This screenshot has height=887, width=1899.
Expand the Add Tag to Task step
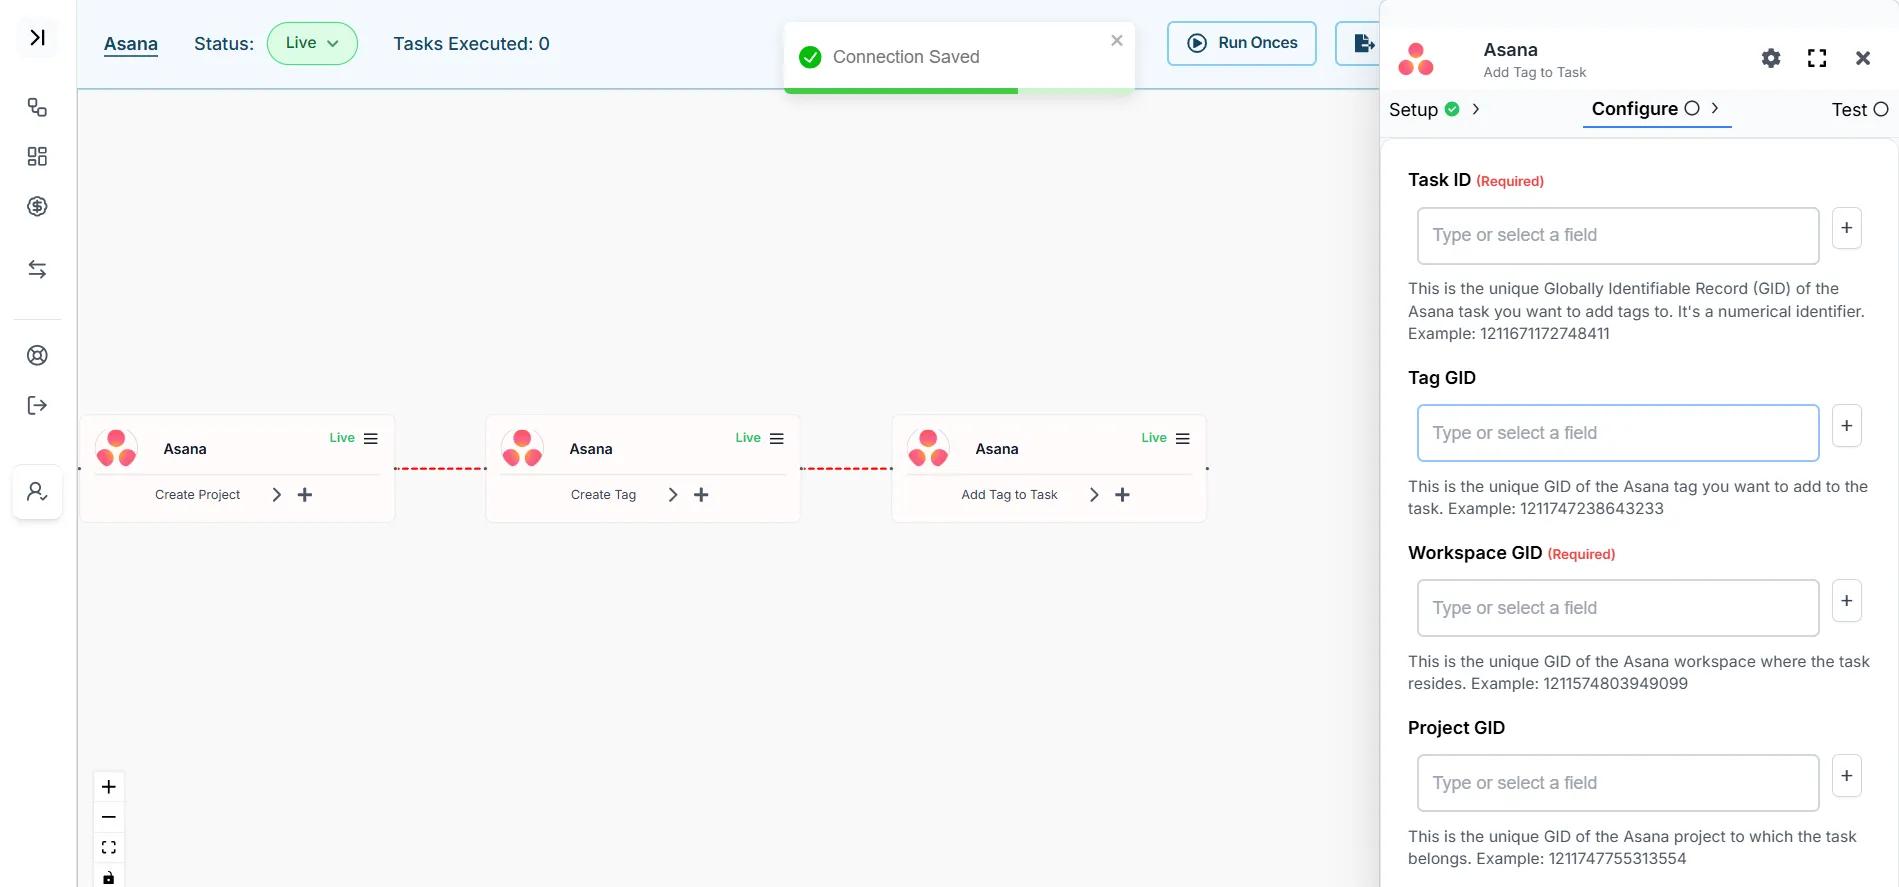click(x=1094, y=495)
